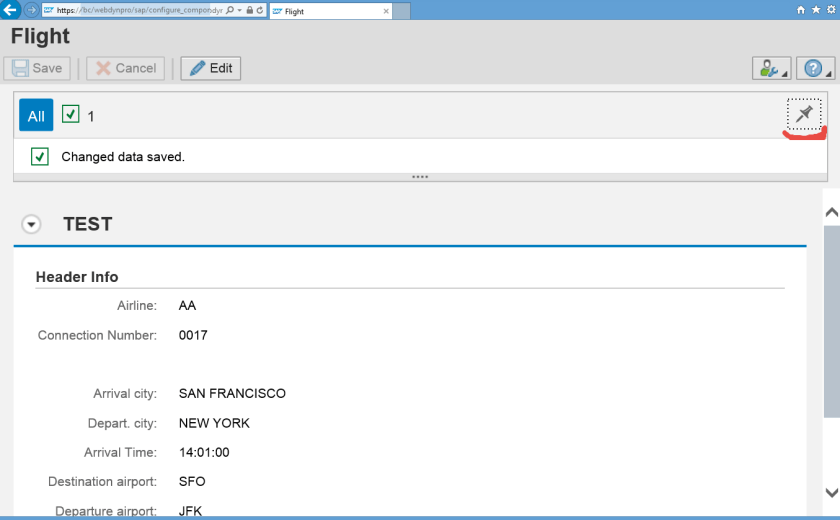Open the personalization user-wrench menu
The height and width of the screenshot is (520, 840).
pos(771,69)
